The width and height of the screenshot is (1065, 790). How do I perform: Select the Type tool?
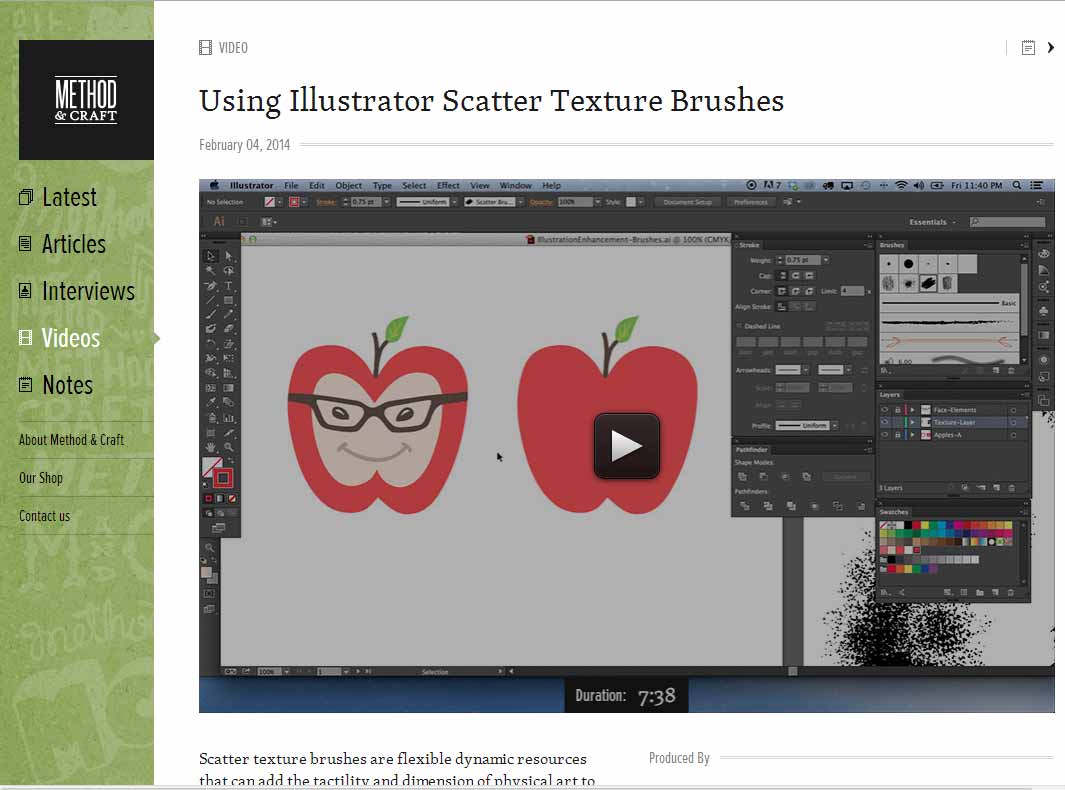coord(229,286)
